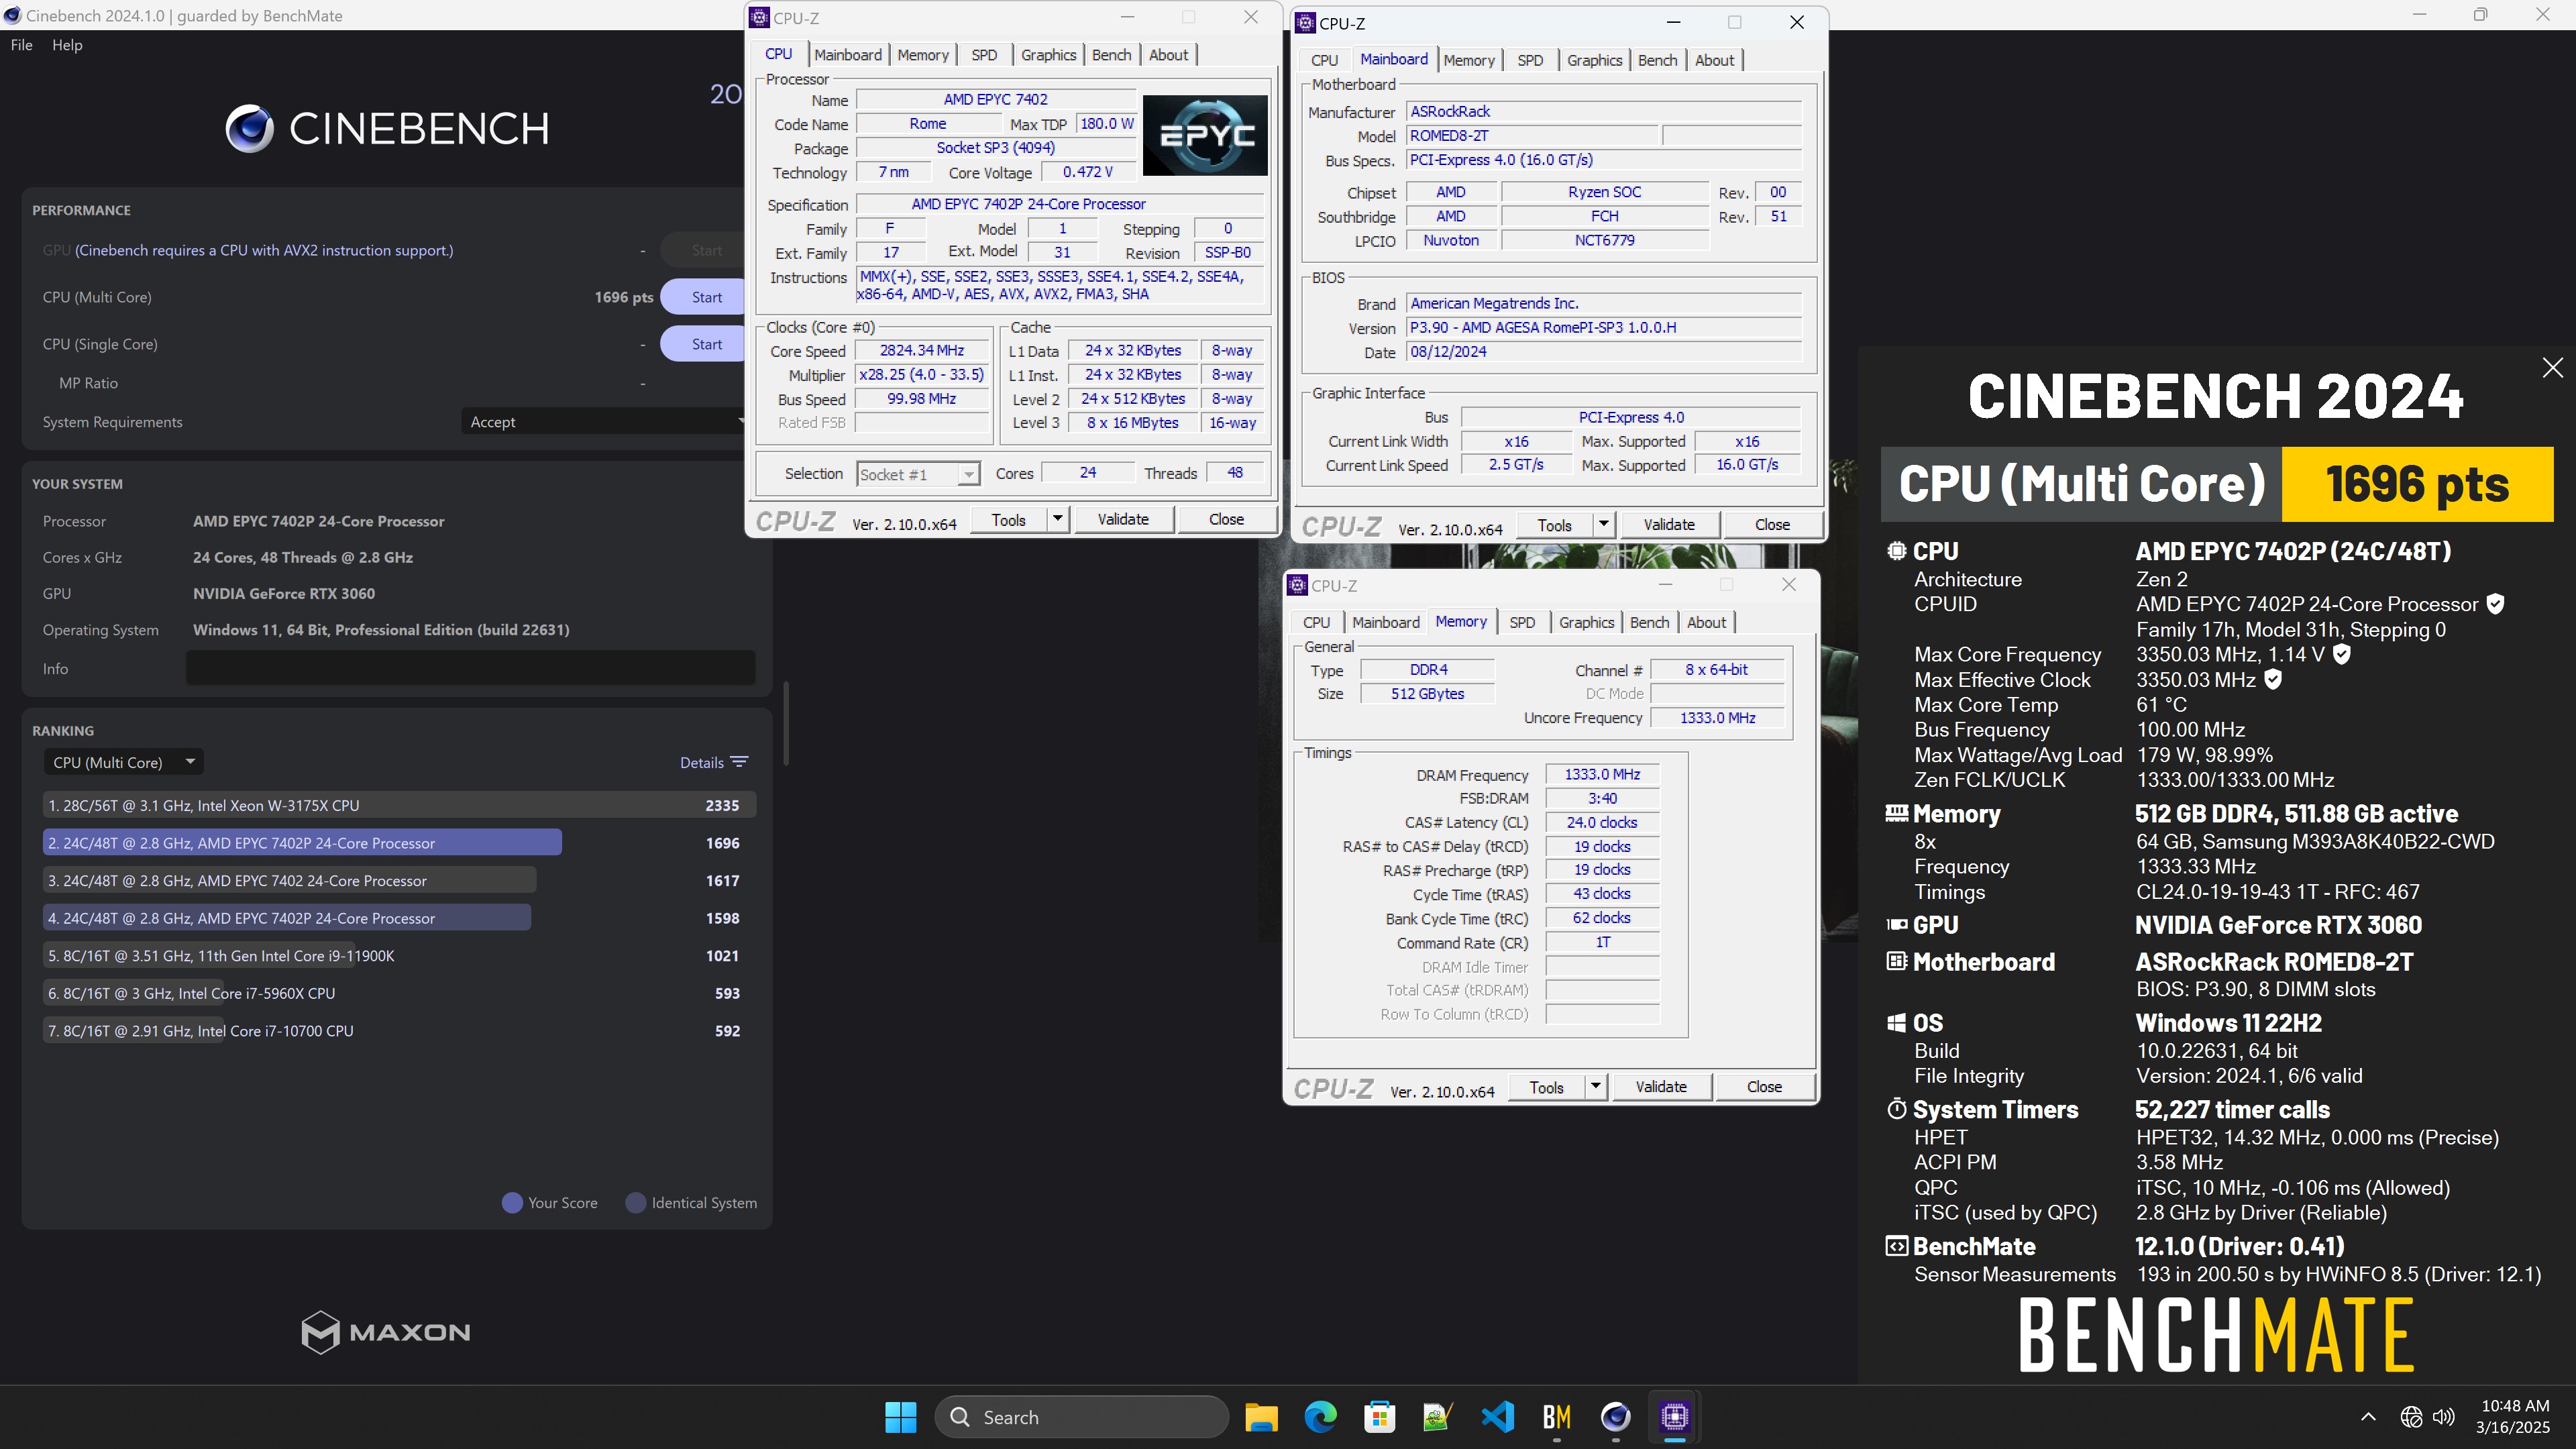Switch to Mainboard tab in Memory window

[1385, 622]
